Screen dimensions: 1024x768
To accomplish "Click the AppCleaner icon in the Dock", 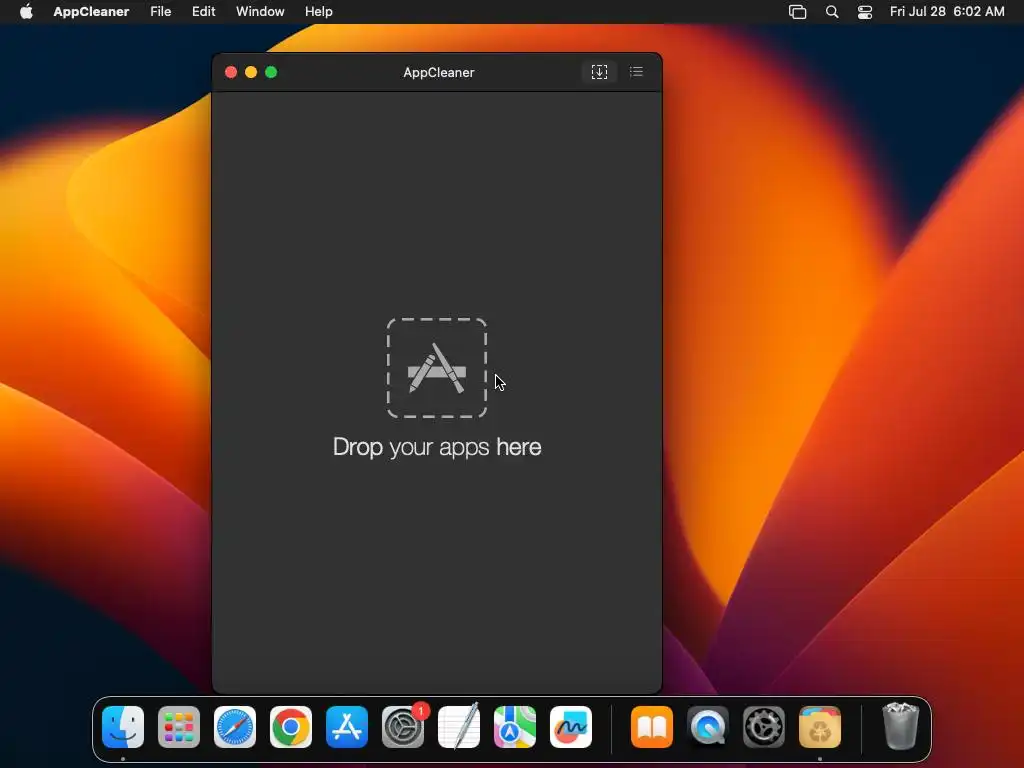I will [x=820, y=727].
